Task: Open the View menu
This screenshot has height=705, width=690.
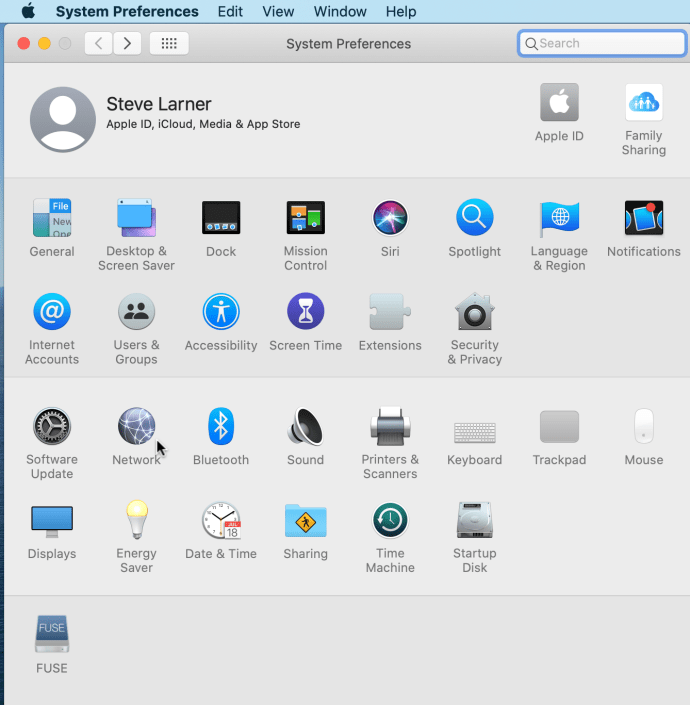Action: [278, 12]
